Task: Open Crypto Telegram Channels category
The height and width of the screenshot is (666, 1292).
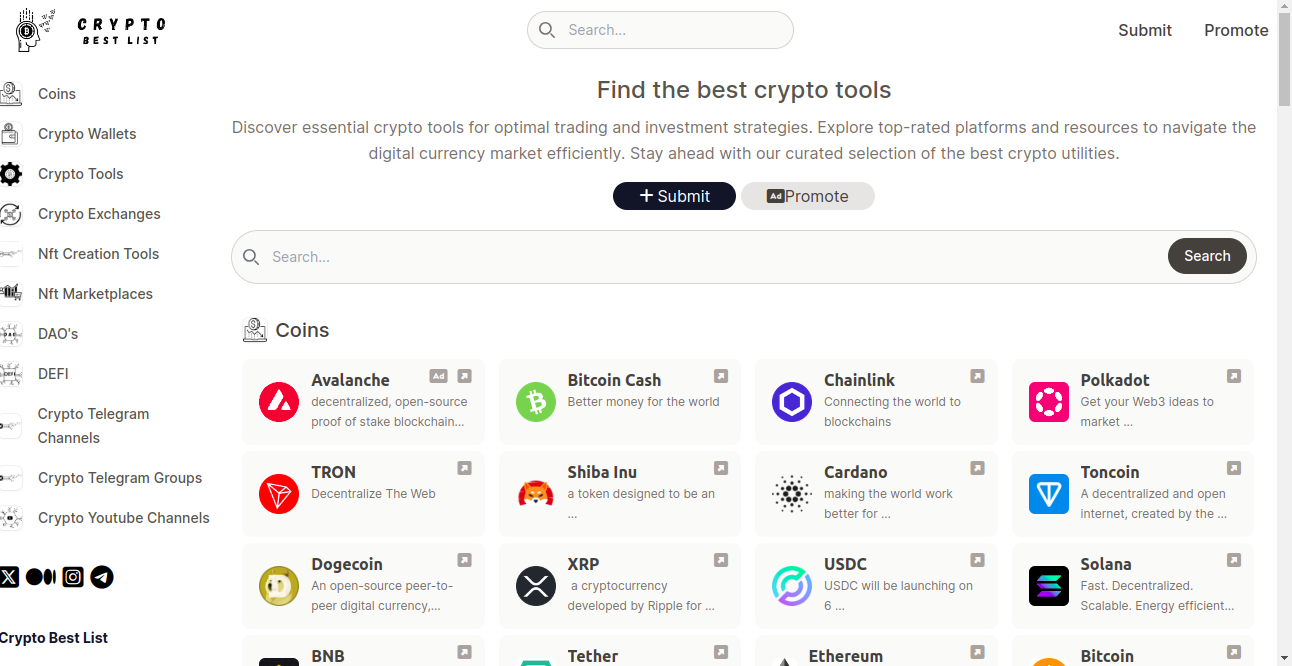Action: coord(93,426)
